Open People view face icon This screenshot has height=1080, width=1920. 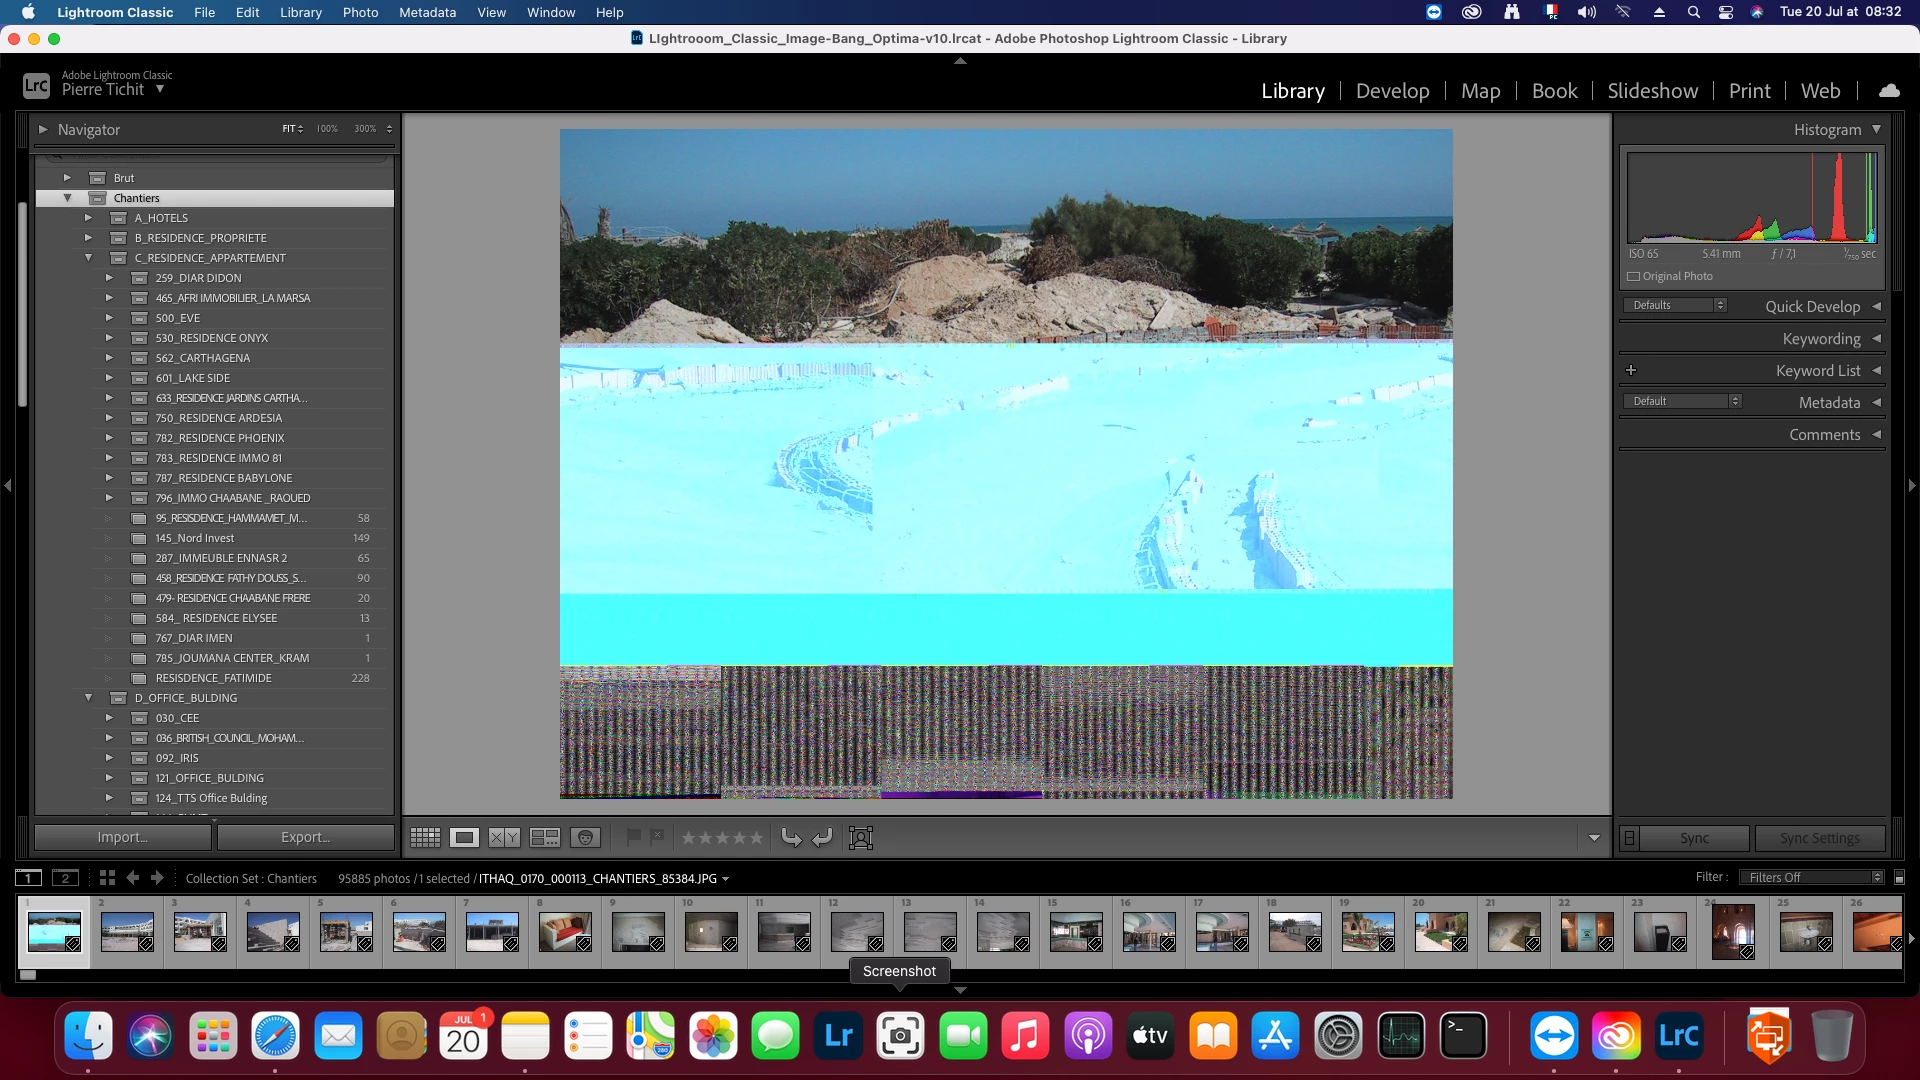click(x=585, y=838)
